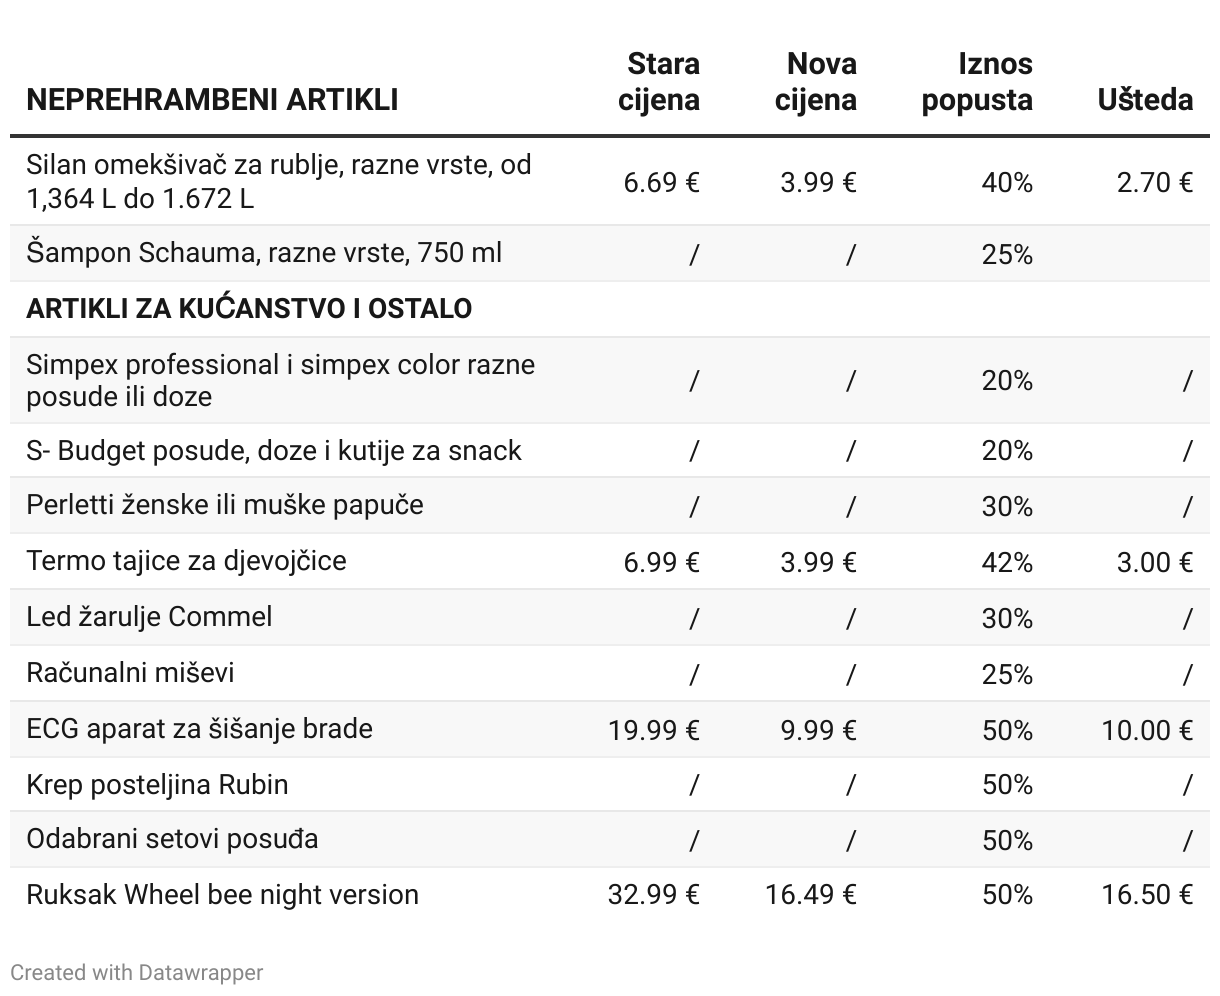Select the Odabrani setovi posuđa row

click(x=172, y=839)
